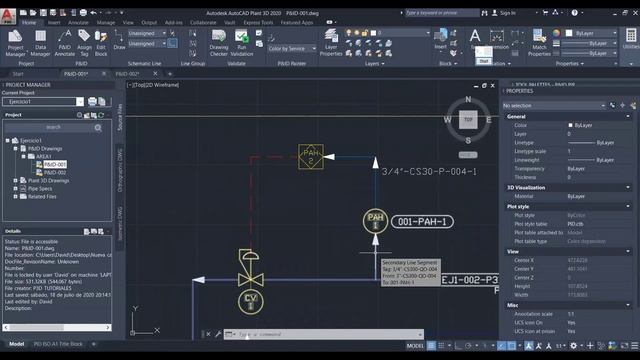Click the Plot printer icon in quick access toolbar
The height and width of the screenshot is (360, 640).
[x=83, y=13]
